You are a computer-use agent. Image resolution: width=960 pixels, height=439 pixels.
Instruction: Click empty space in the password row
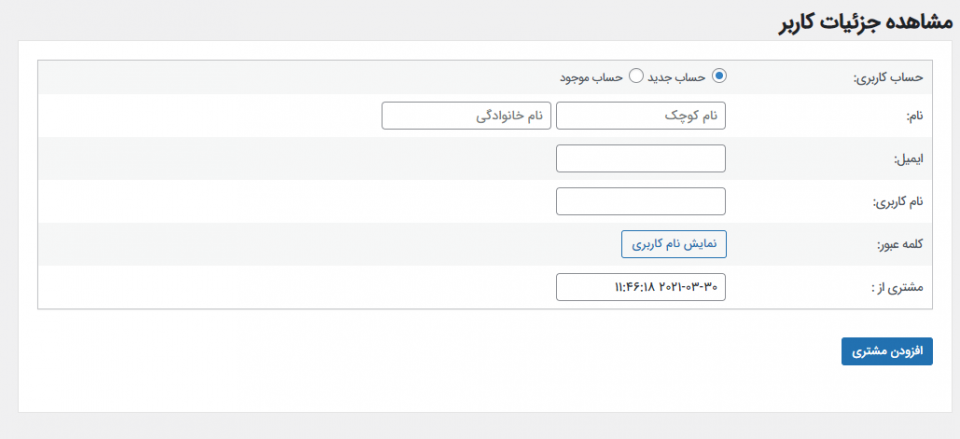tap(350, 244)
